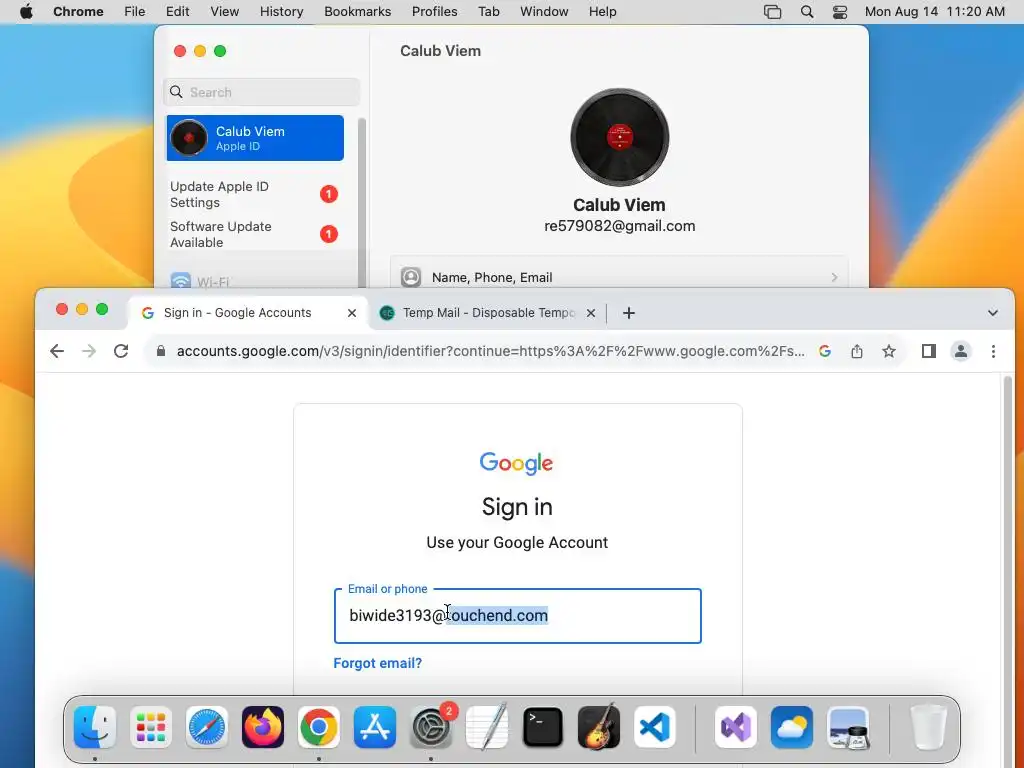Select Calub Viem Apple ID sidebar item
This screenshot has height=768, width=1024.
click(x=255, y=138)
